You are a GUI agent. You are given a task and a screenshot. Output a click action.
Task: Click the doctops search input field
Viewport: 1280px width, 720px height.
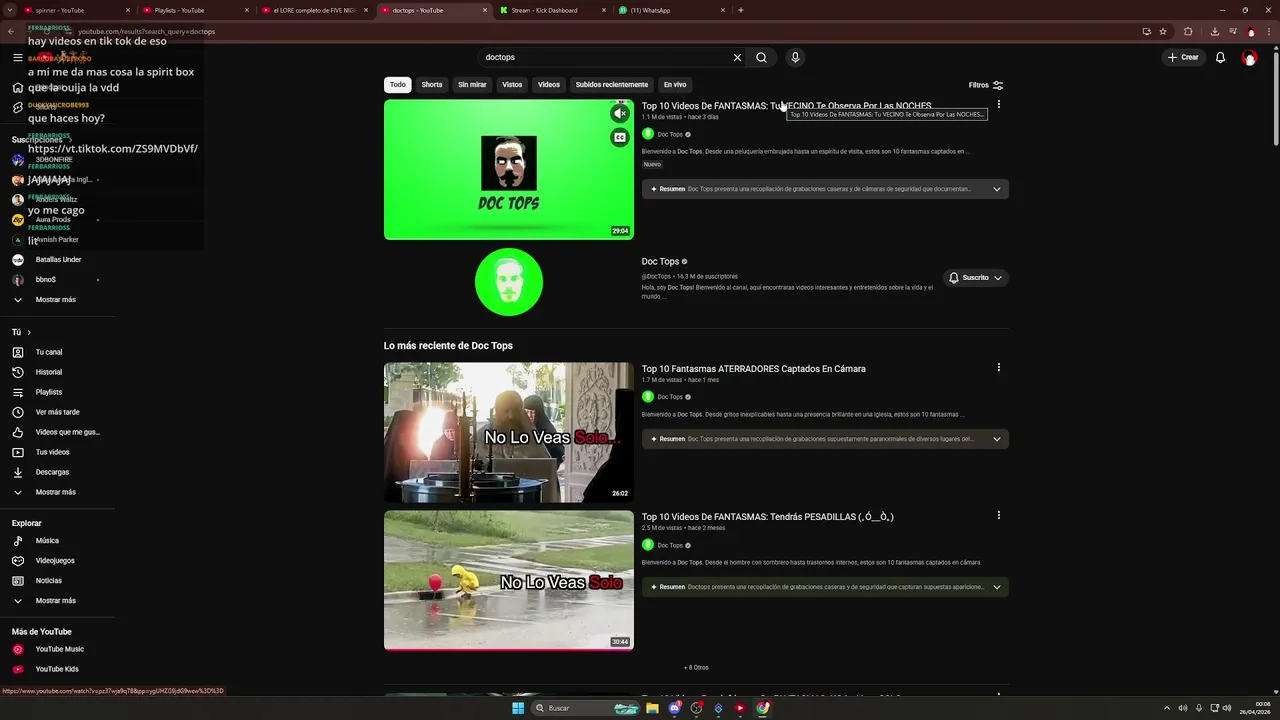605,57
